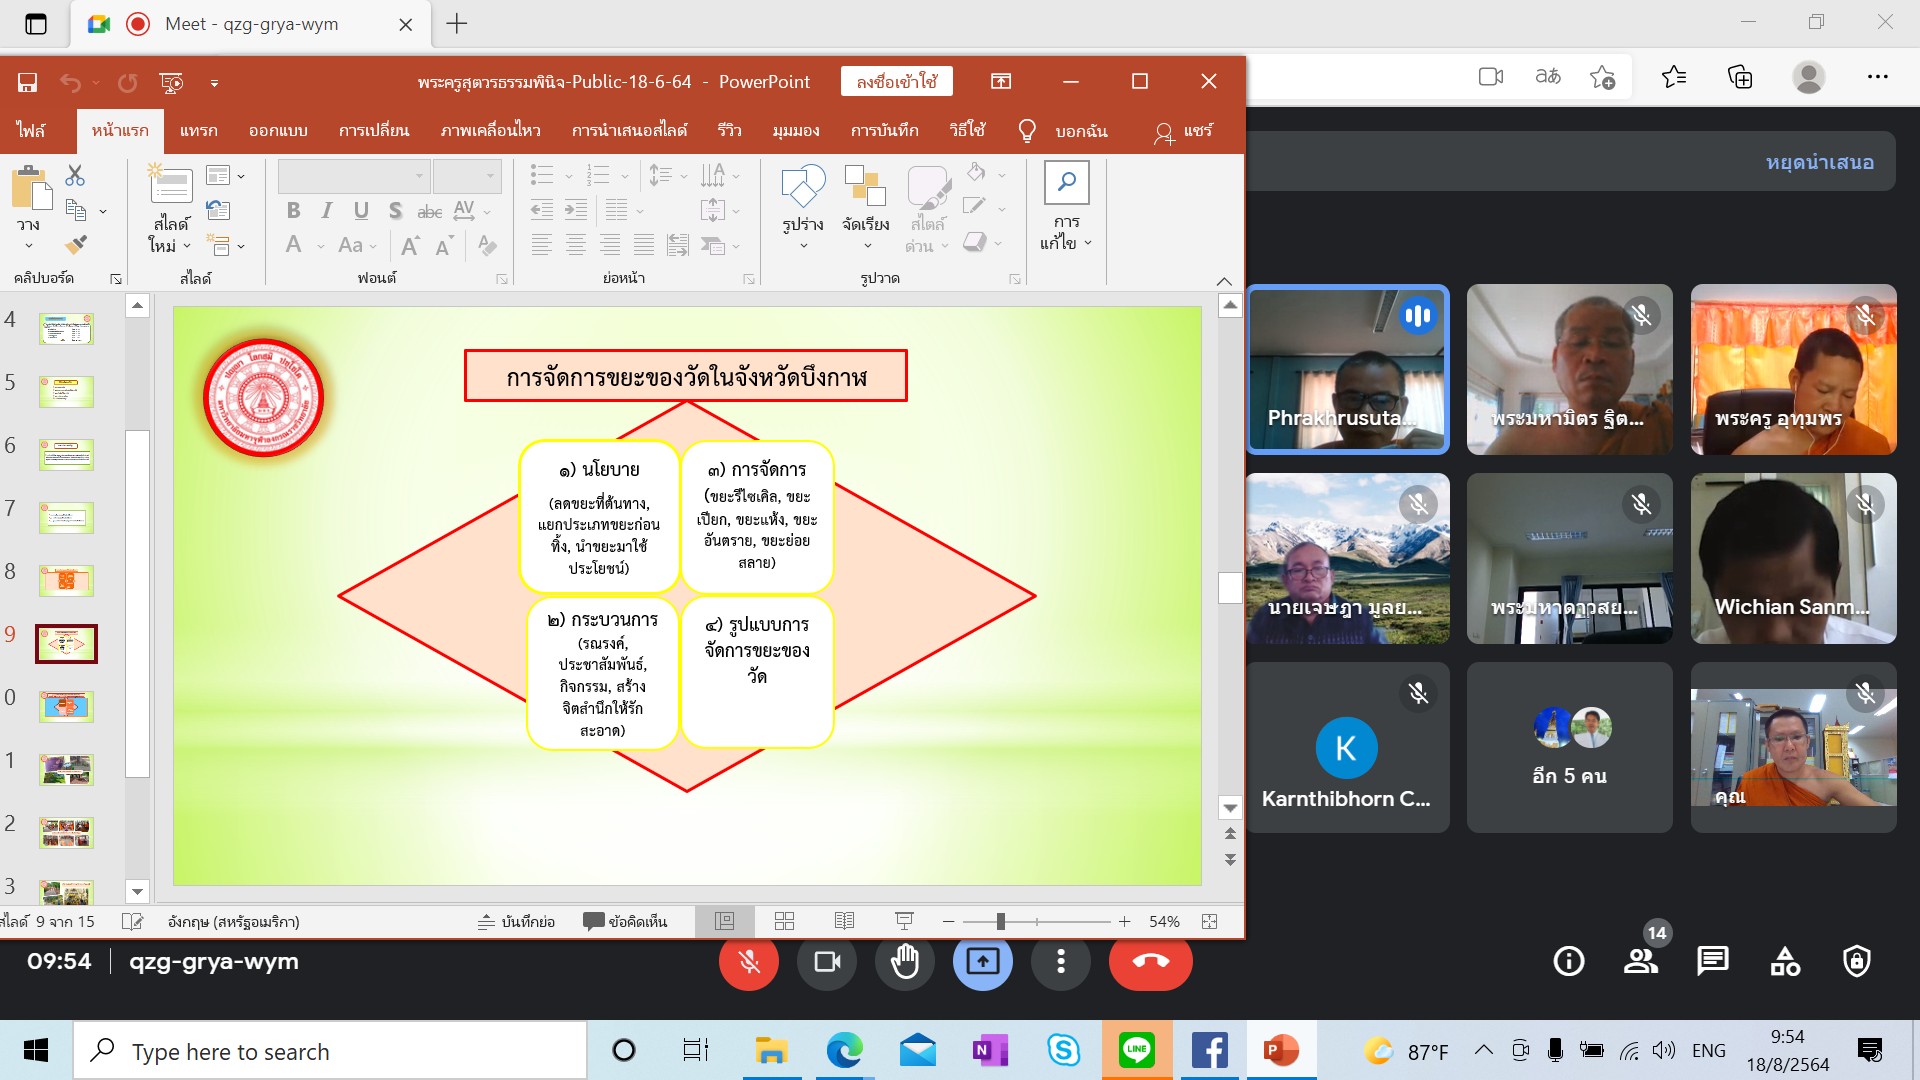Undo the last action in PowerPoint

(70, 82)
